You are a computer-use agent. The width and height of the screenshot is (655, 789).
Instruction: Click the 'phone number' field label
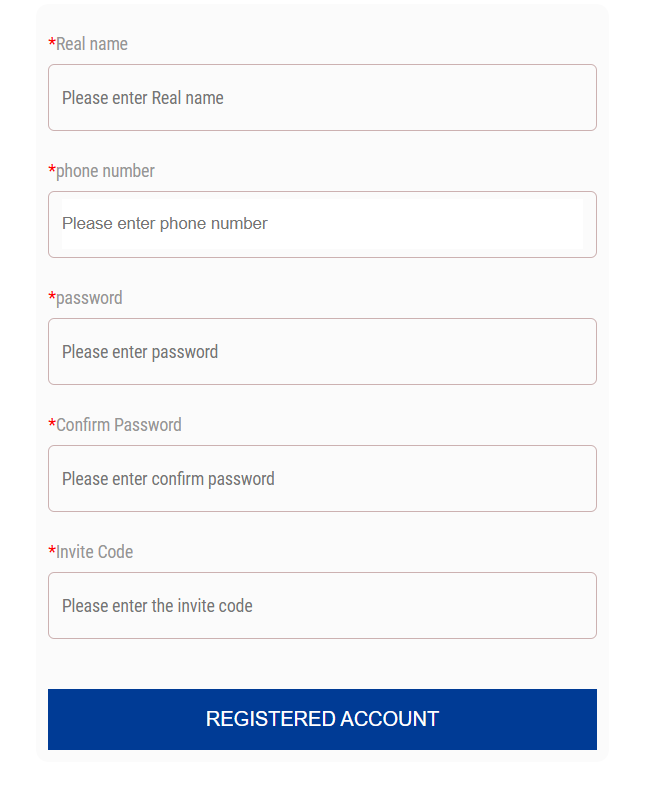pyautogui.click(x=105, y=171)
